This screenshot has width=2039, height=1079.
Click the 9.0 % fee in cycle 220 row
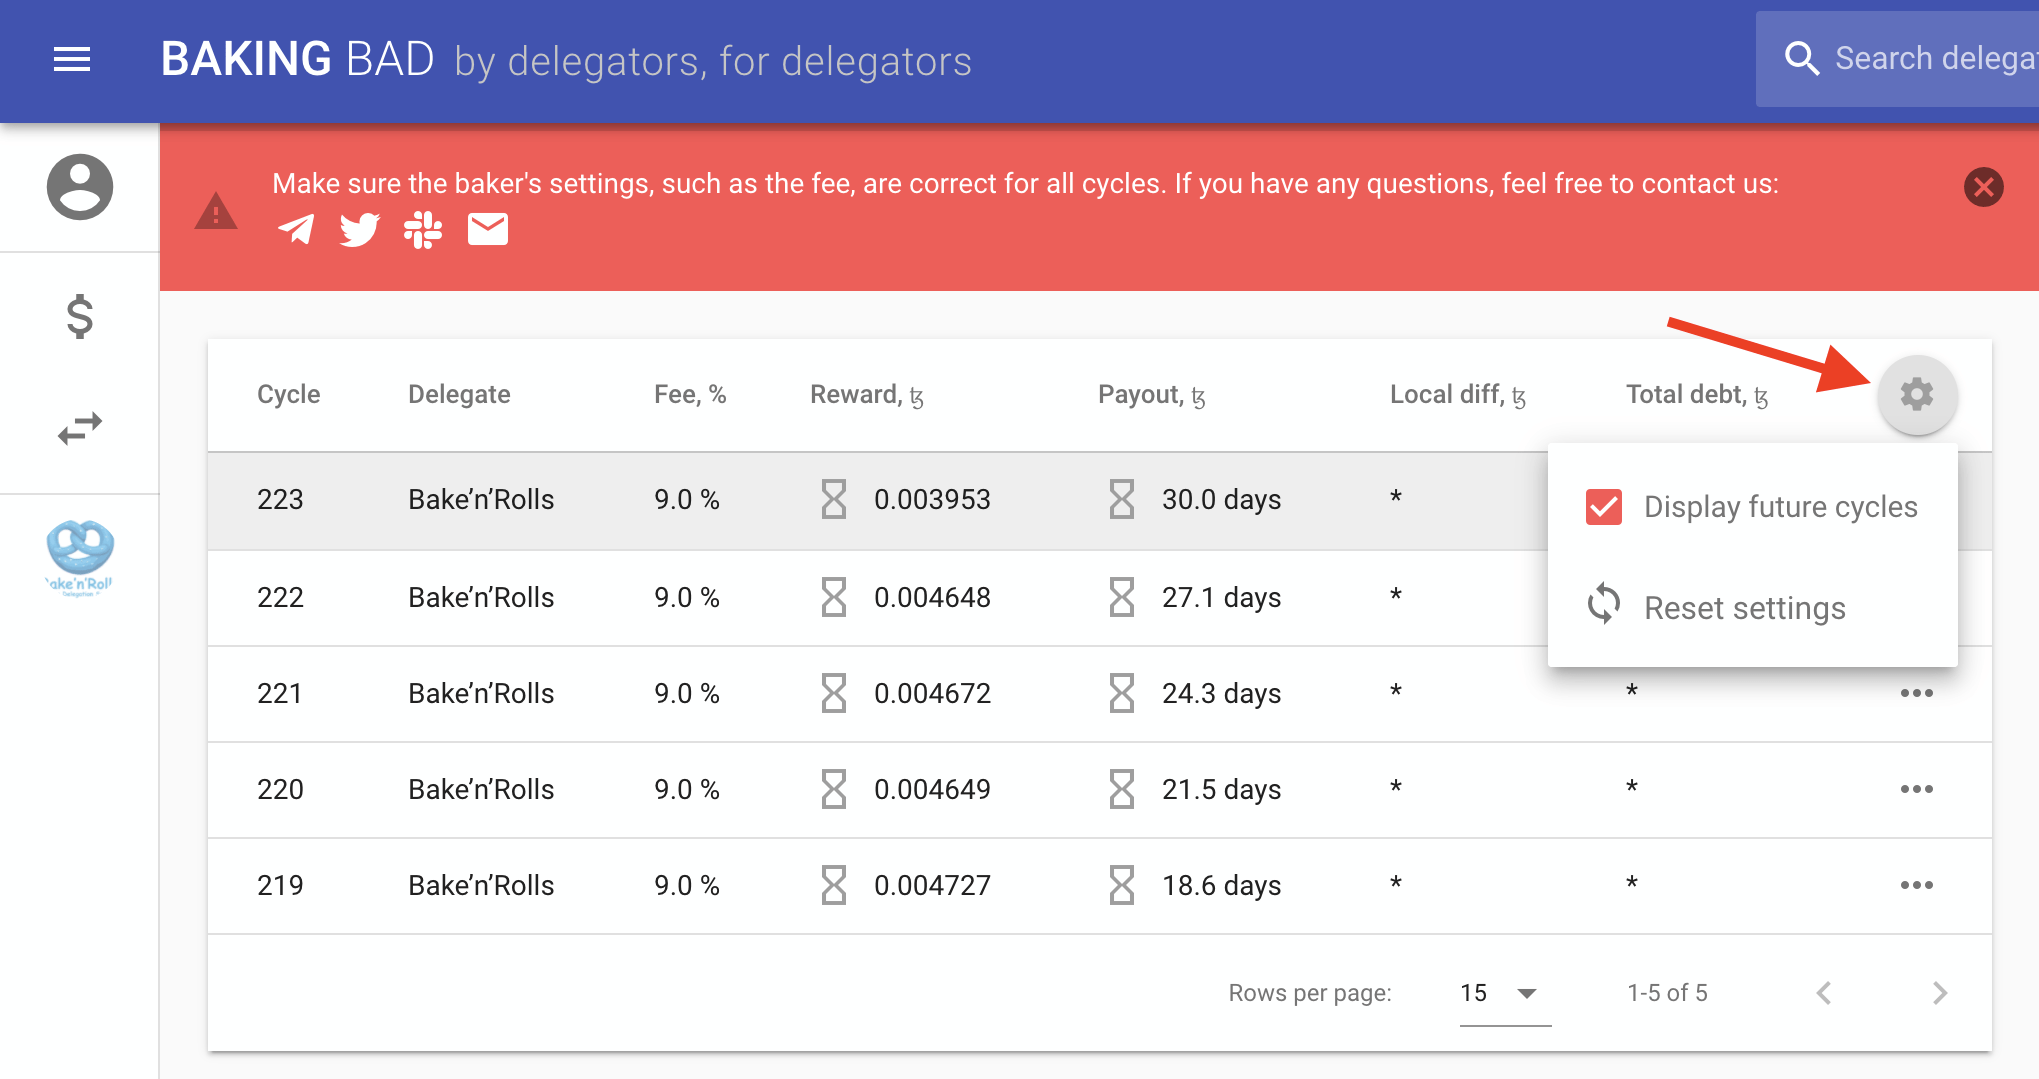tap(687, 789)
